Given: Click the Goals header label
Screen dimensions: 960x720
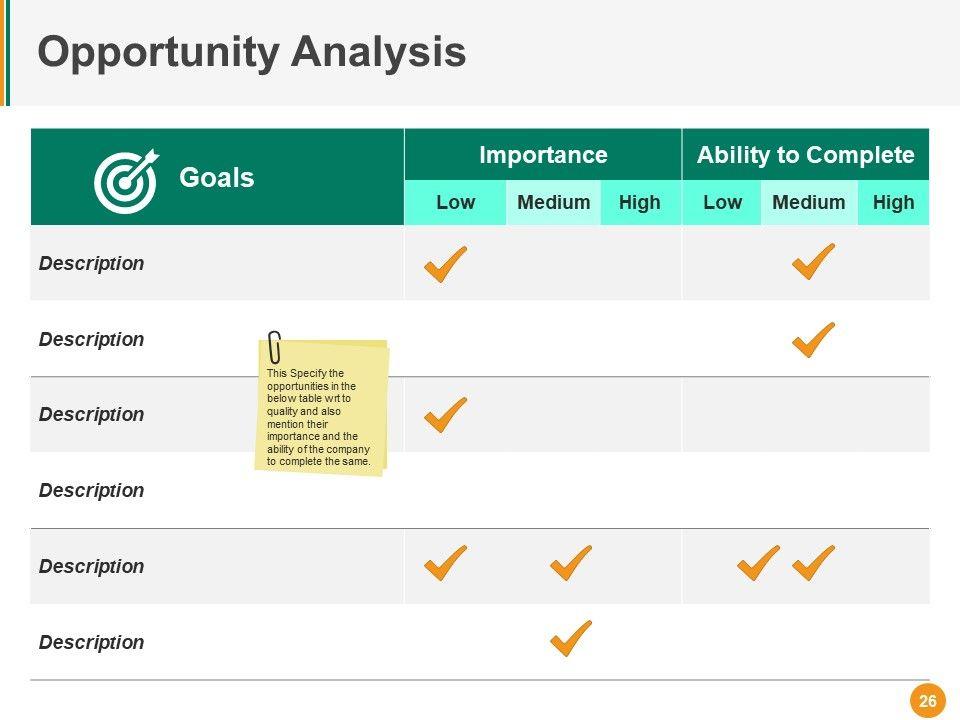Looking at the screenshot, I should coord(217,178).
